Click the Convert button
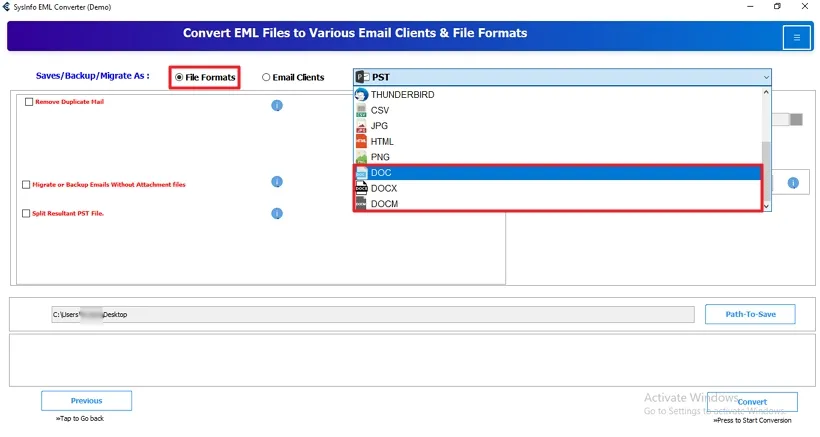820x437 pixels. pyautogui.click(x=752, y=402)
